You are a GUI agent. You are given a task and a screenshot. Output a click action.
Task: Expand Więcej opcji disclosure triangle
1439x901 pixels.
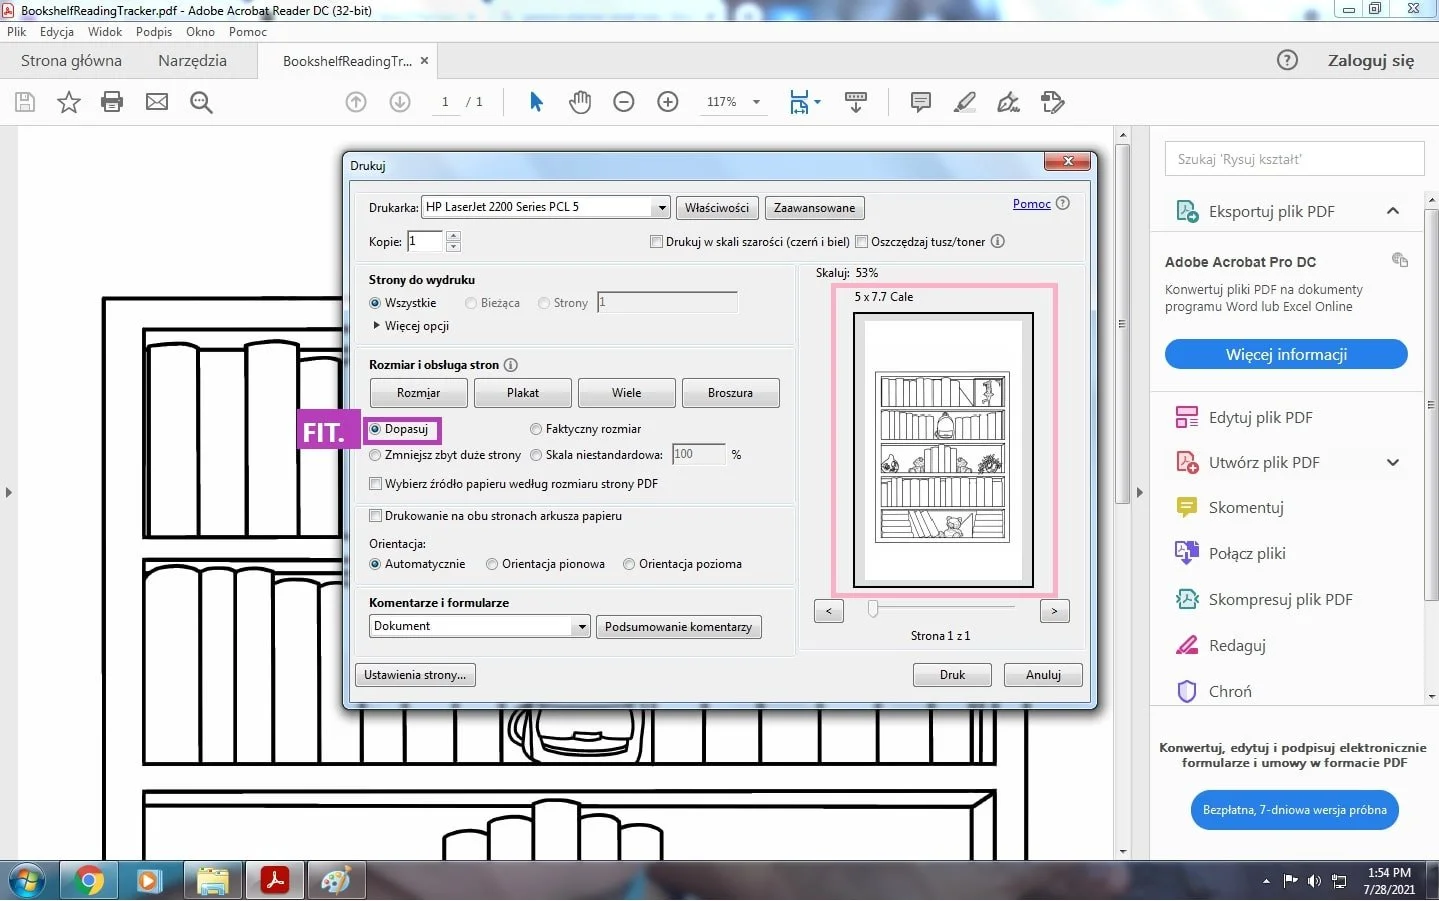tap(376, 325)
